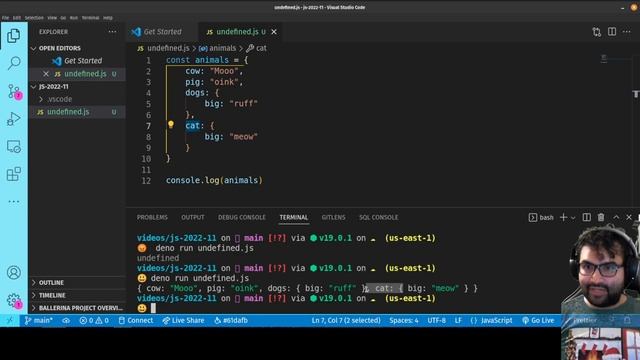Screen dimensions: 640x360
Task: Open errors and warnings count
Action: pos(94,320)
